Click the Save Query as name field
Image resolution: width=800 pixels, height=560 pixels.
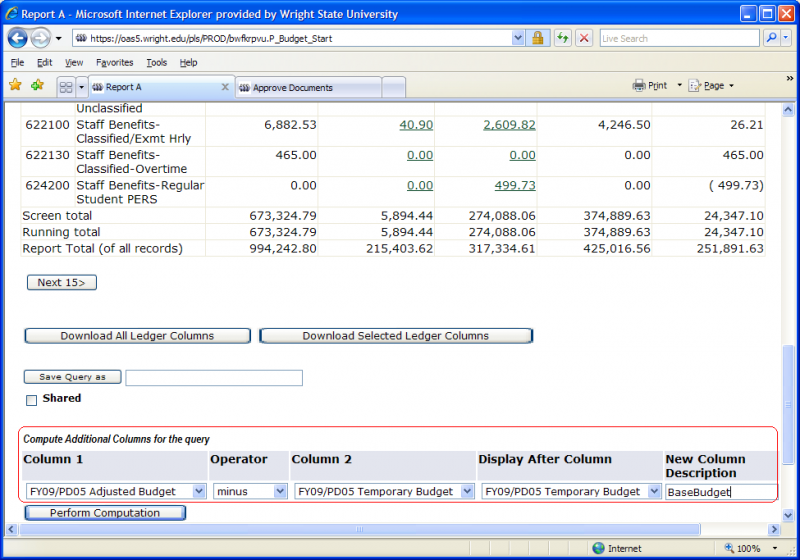(x=214, y=378)
